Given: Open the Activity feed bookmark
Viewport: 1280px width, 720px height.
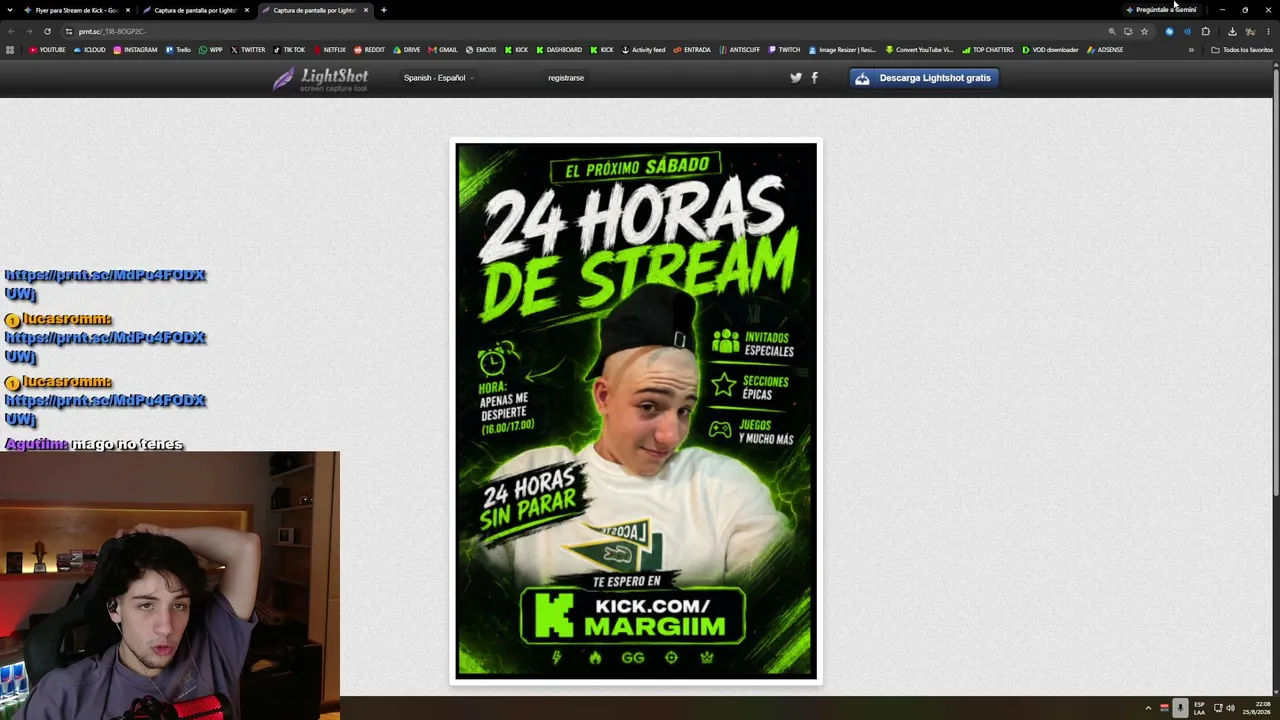Looking at the screenshot, I should click(x=643, y=50).
